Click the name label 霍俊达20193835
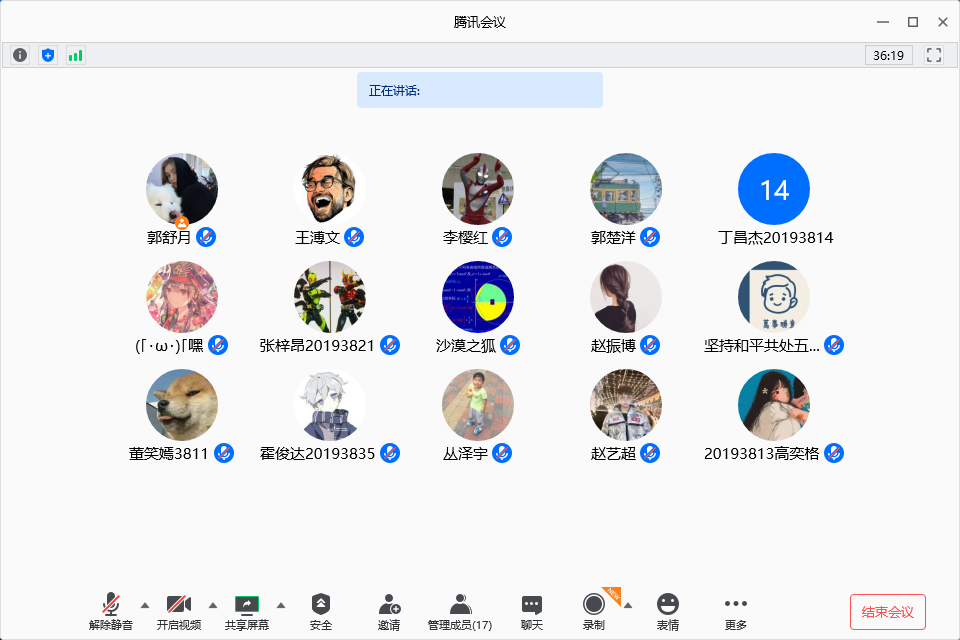The image size is (960, 640). (317, 454)
